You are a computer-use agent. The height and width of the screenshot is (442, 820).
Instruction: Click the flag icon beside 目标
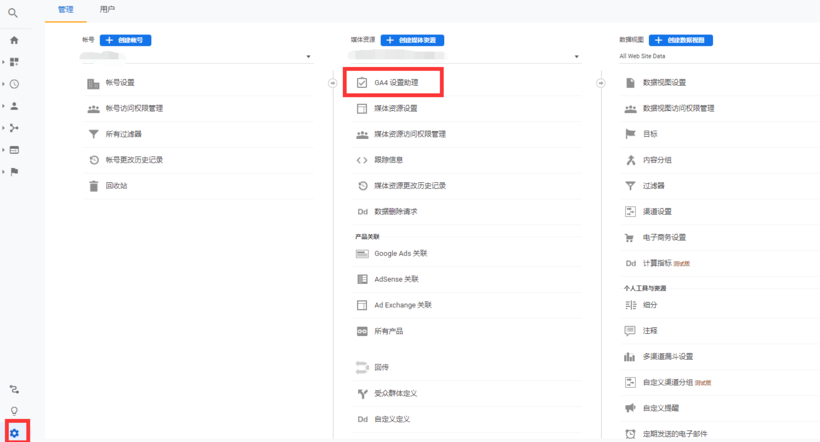[630, 134]
